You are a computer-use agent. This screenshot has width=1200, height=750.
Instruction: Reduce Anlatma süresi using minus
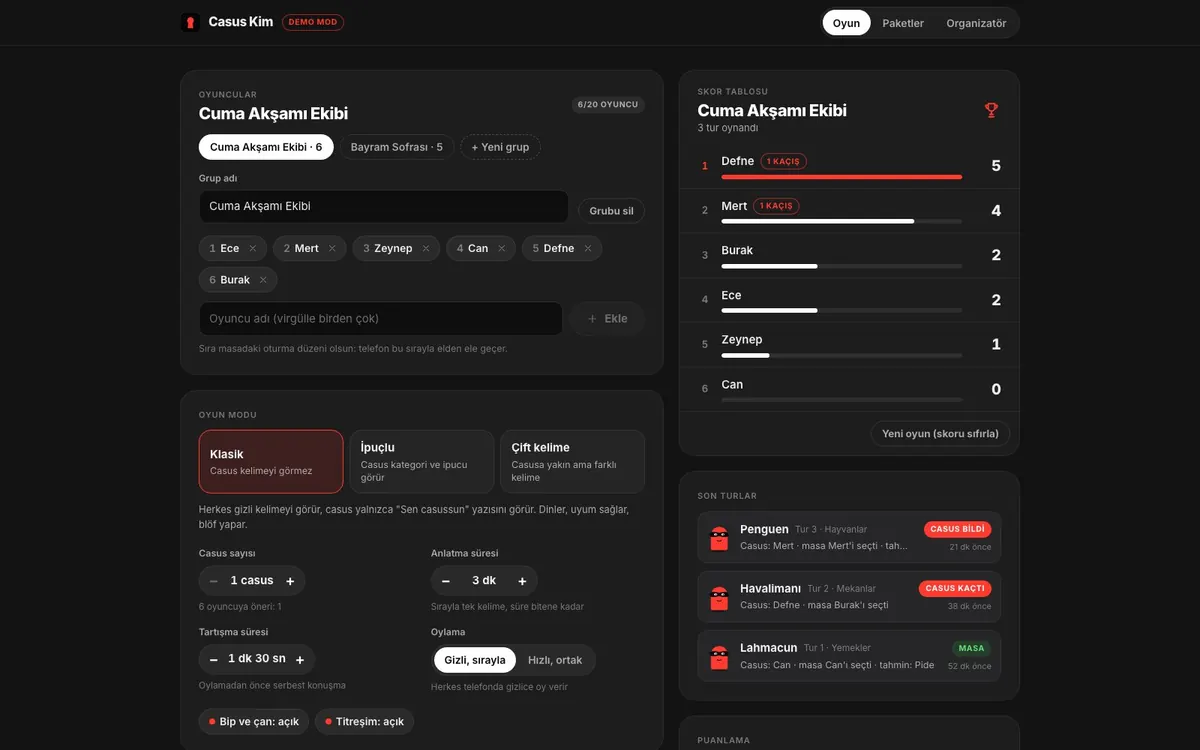tap(446, 581)
